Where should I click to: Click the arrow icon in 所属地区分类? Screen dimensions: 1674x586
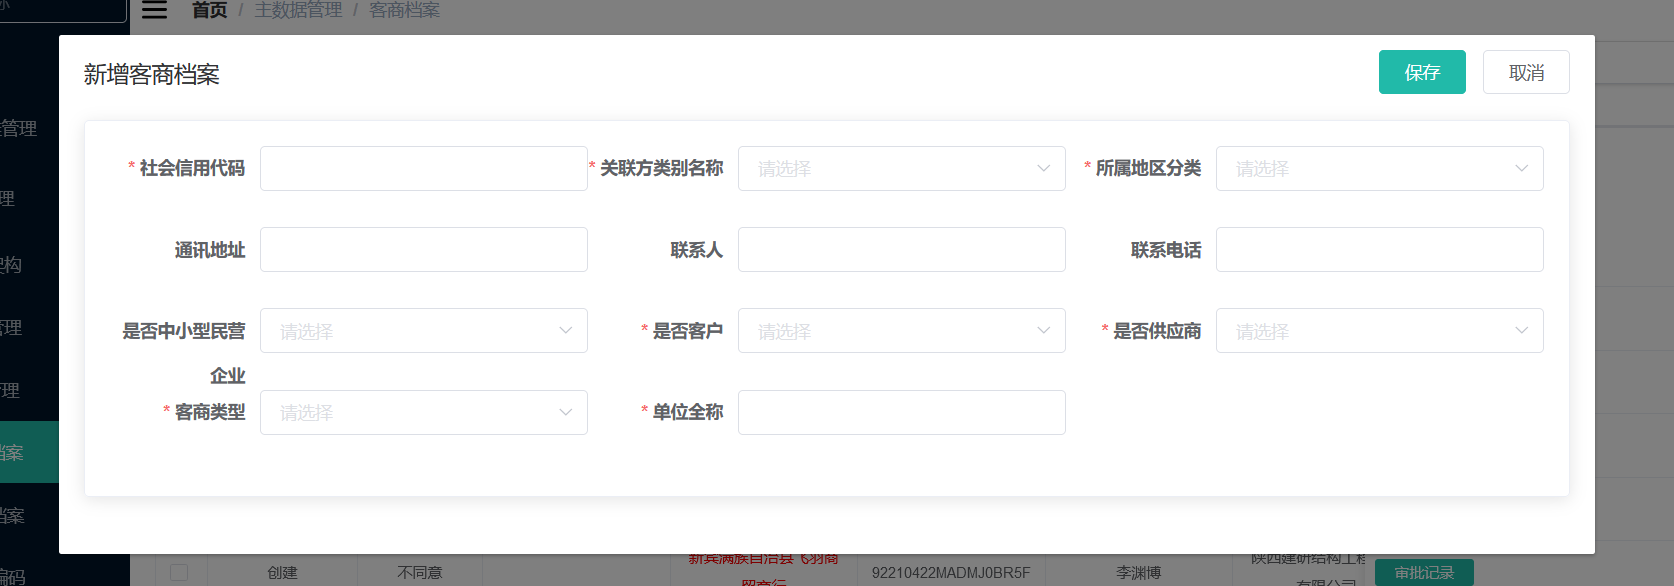click(1521, 168)
